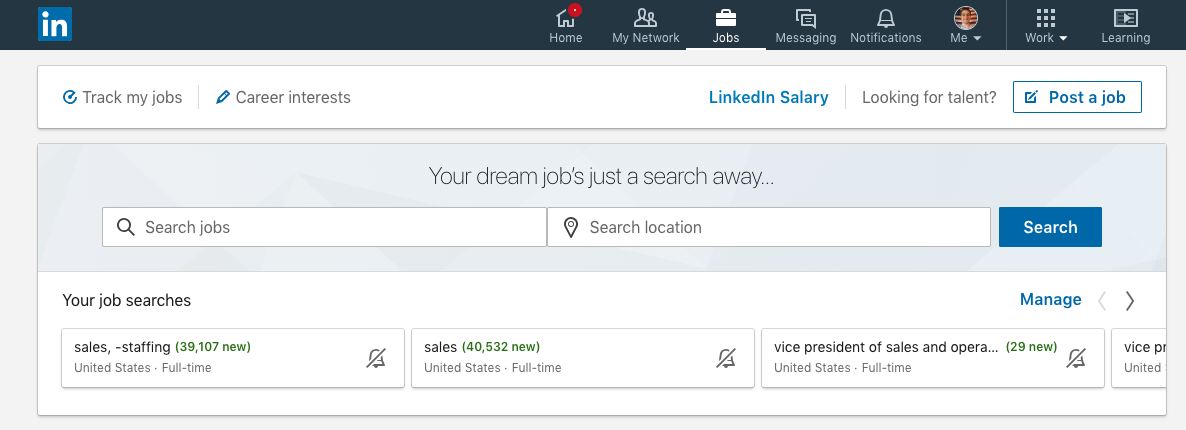
Task: Click the Career interests pencil icon
Action: [222, 97]
